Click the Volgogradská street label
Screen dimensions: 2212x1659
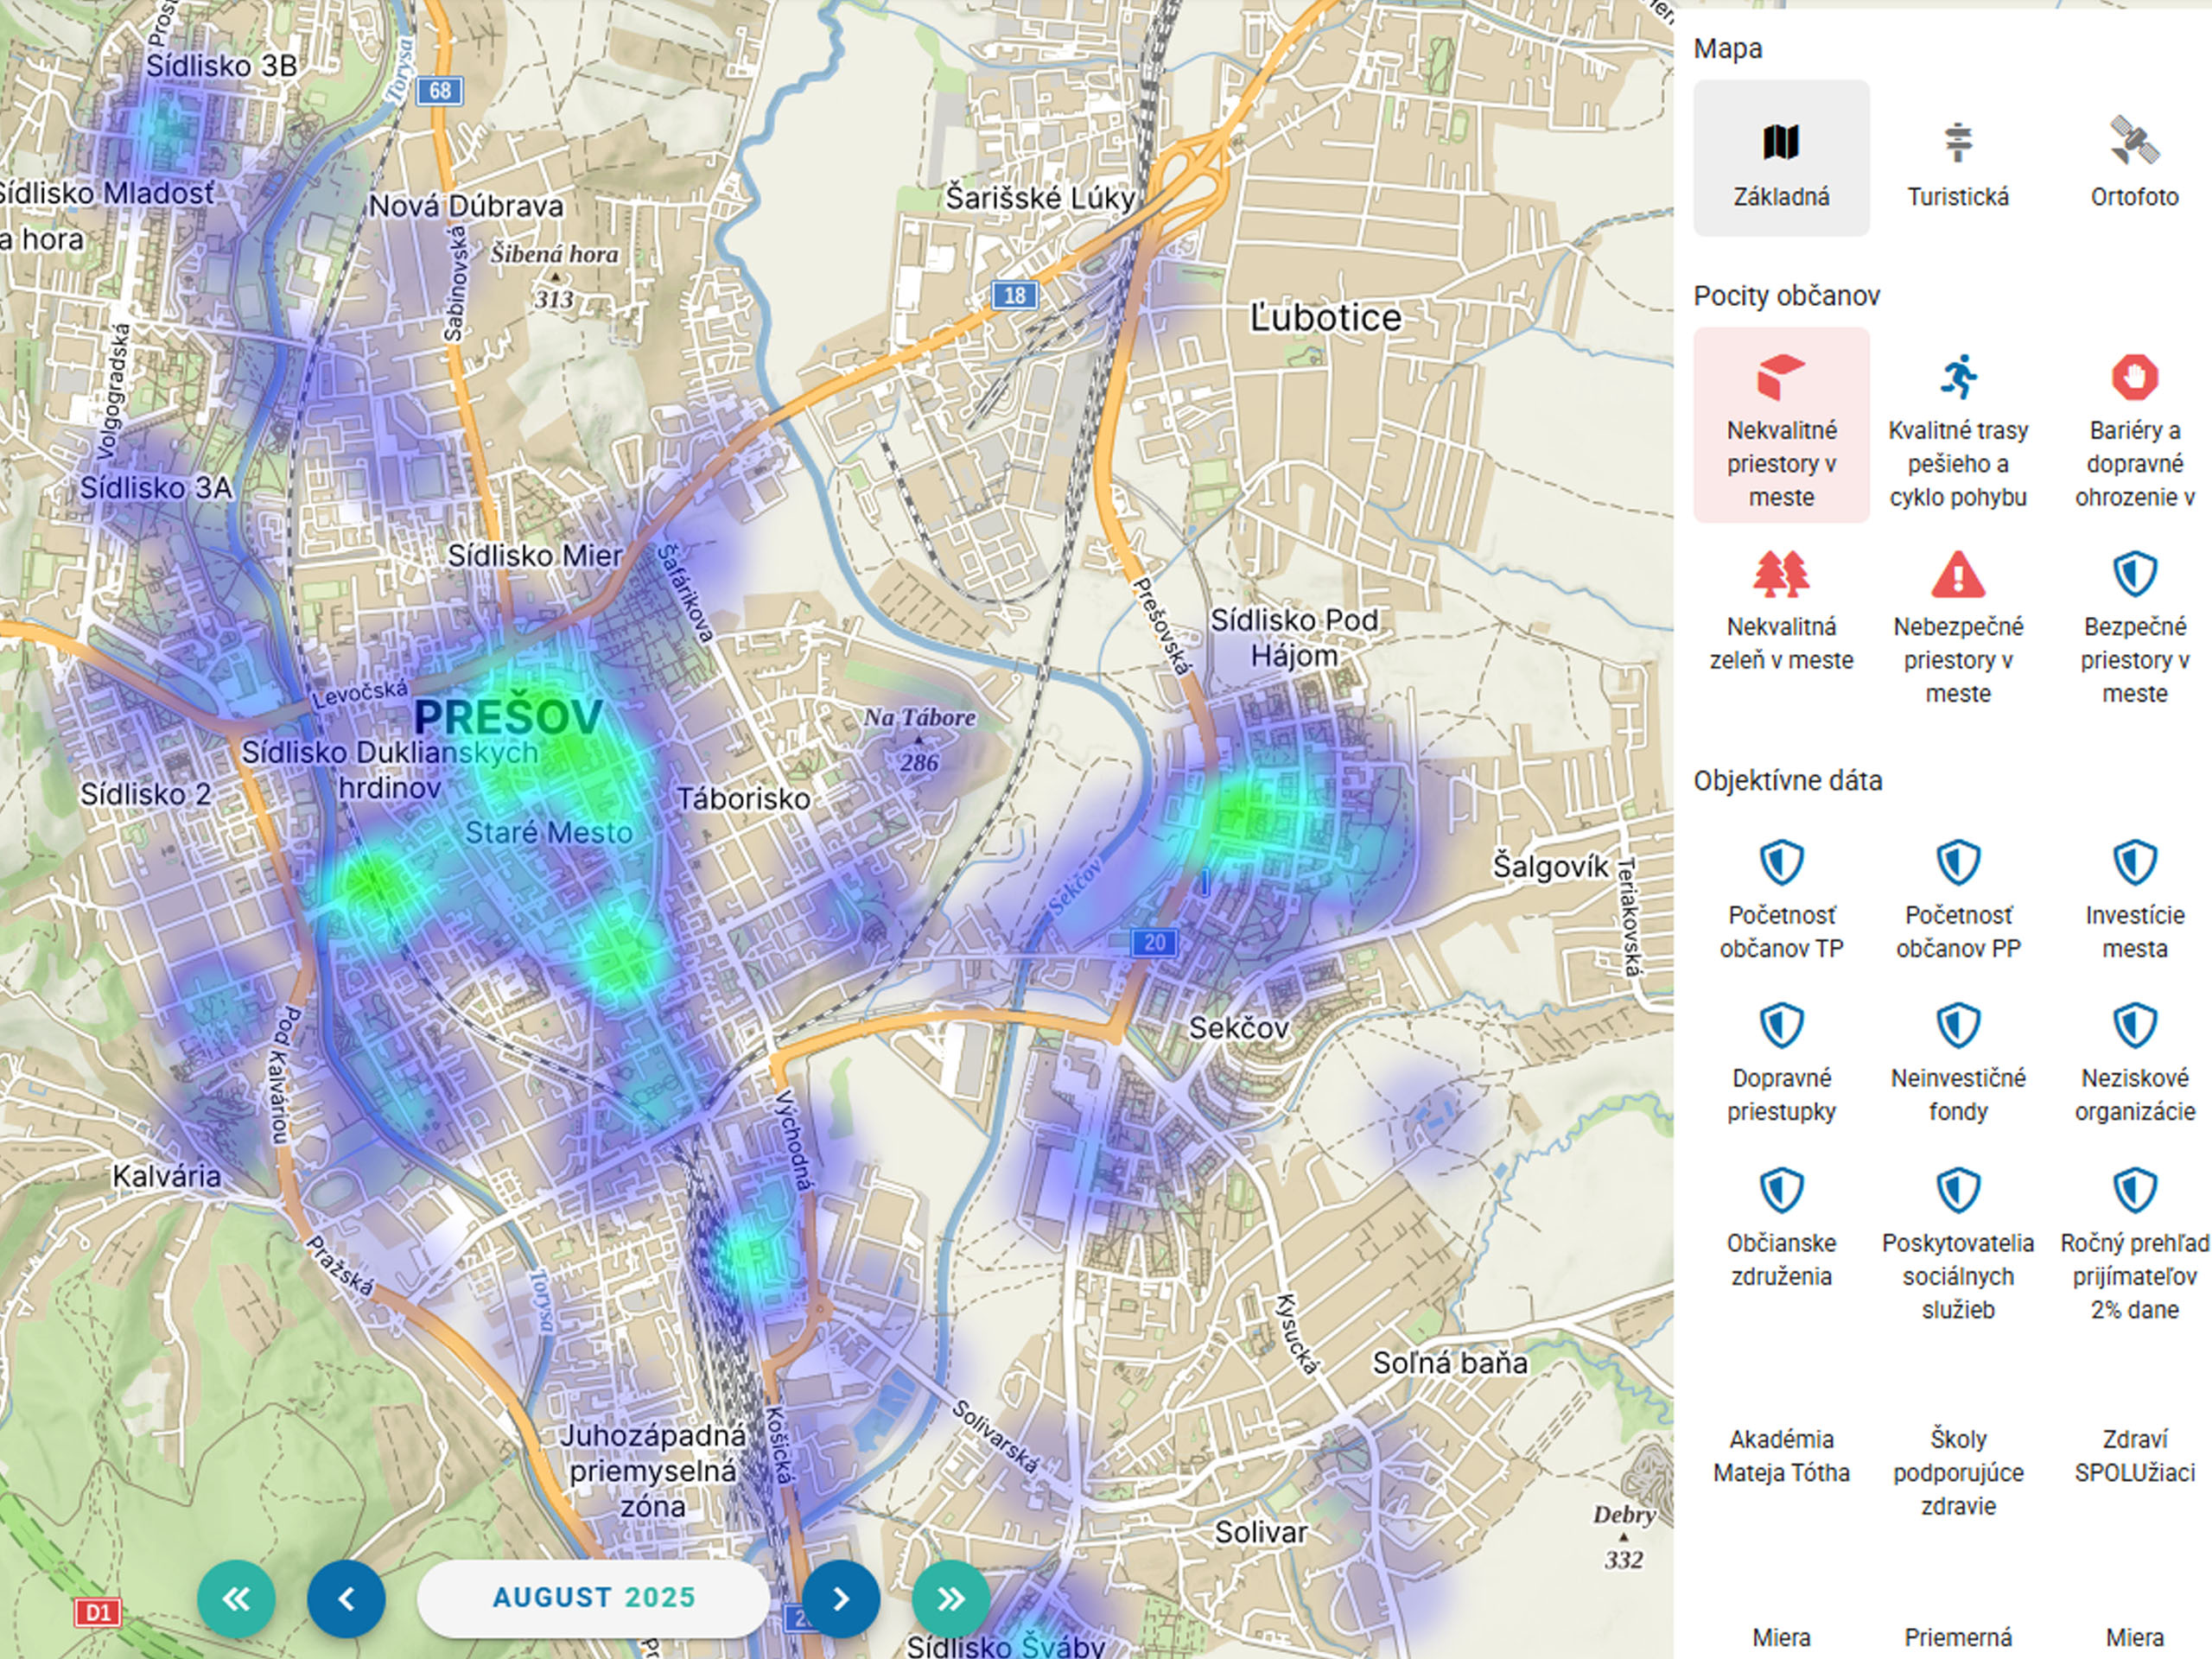click(x=113, y=392)
